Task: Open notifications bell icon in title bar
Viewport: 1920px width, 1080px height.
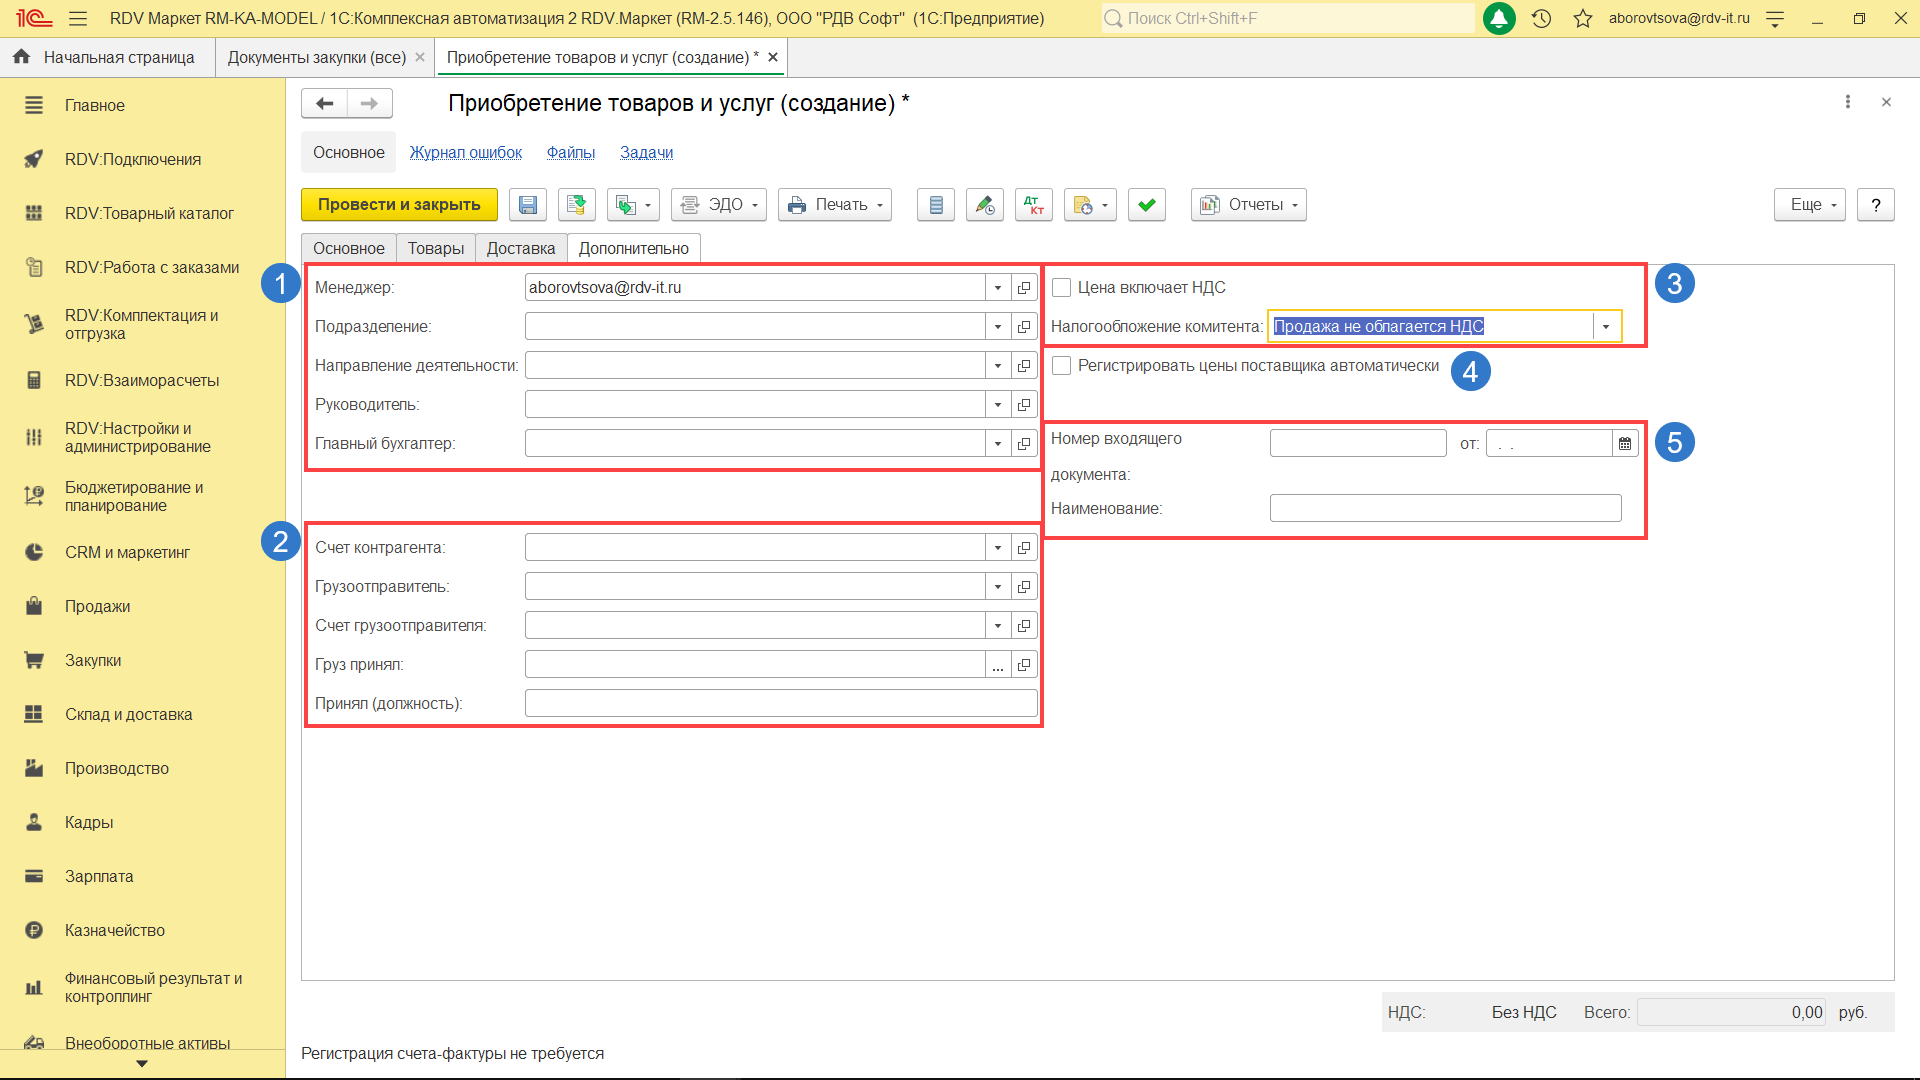Action: (1498, 18)
